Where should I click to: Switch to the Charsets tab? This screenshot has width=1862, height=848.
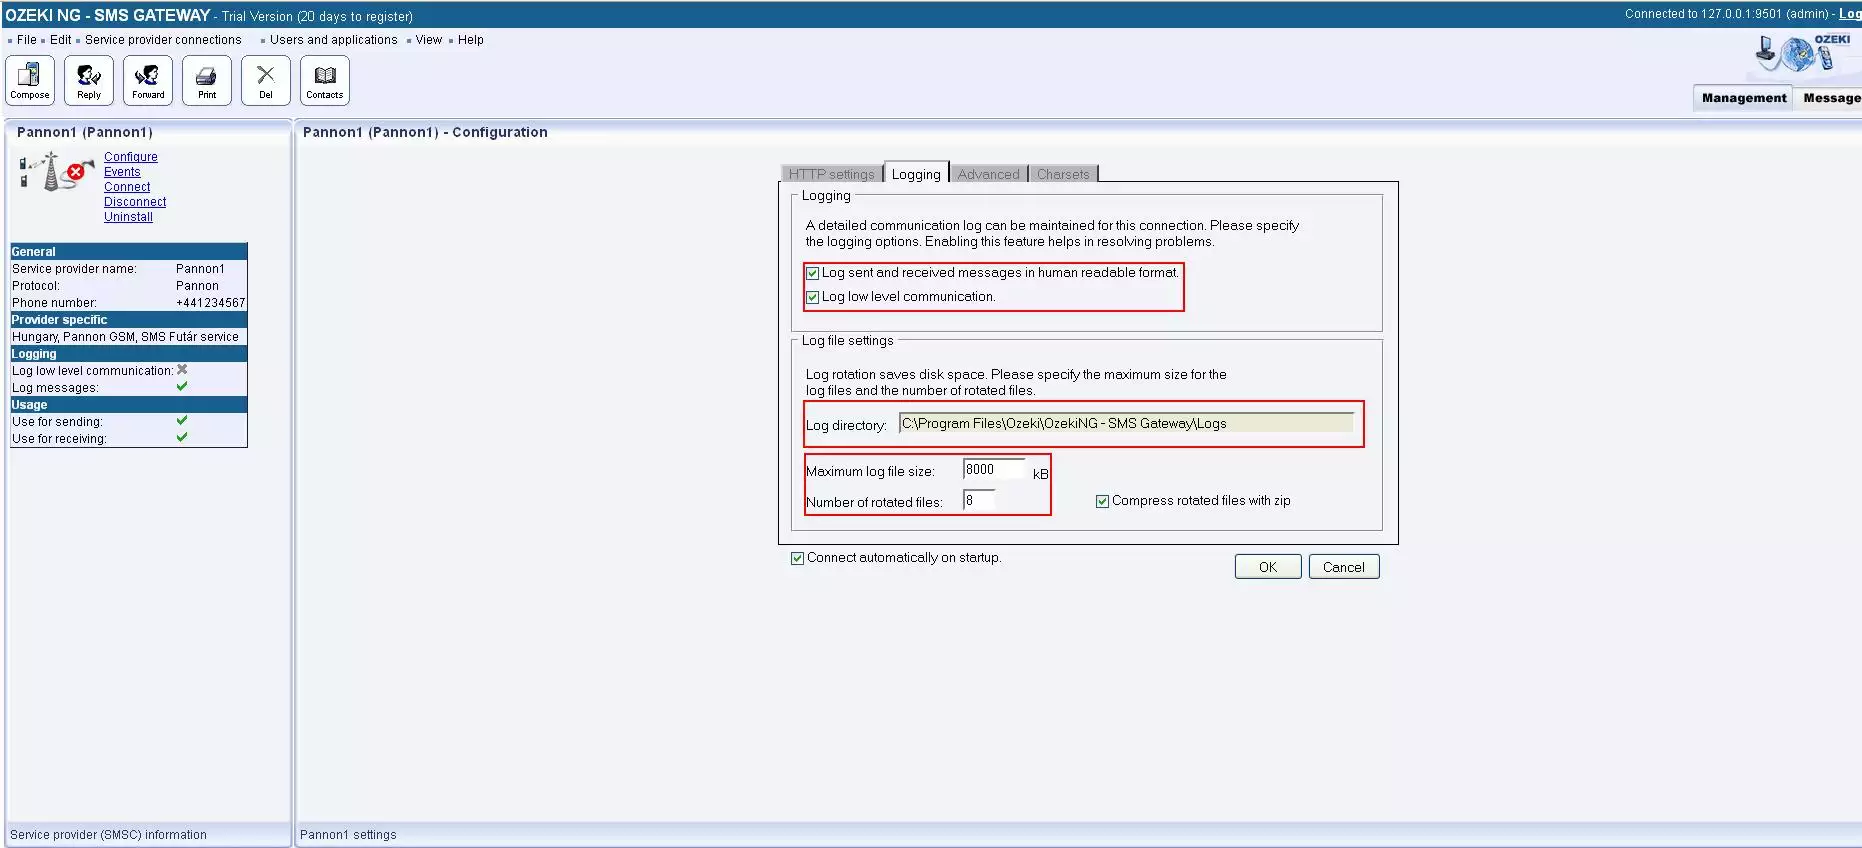pyautogui.click(x=1063, y=174)
